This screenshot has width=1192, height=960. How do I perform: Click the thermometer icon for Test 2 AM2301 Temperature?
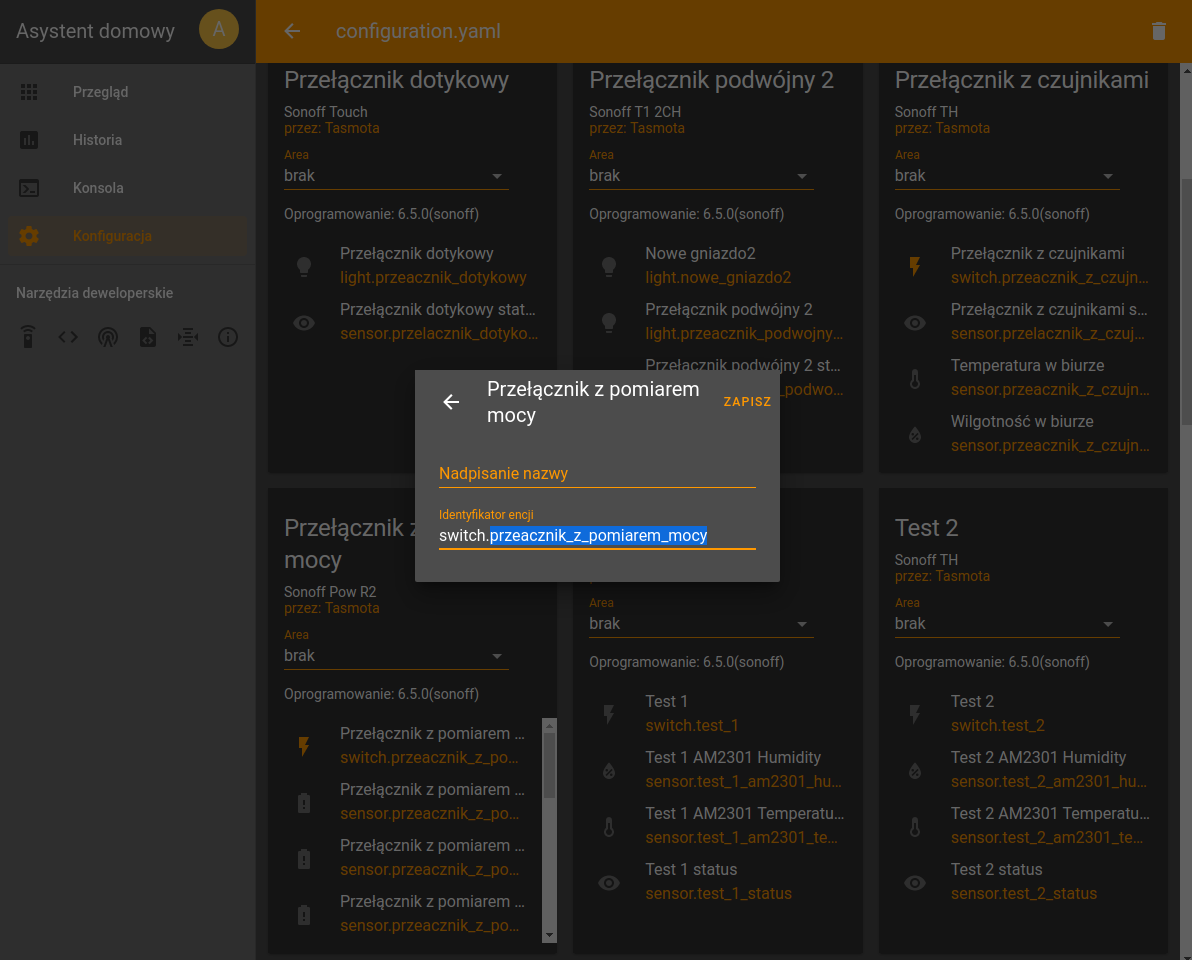pos(915,826)
